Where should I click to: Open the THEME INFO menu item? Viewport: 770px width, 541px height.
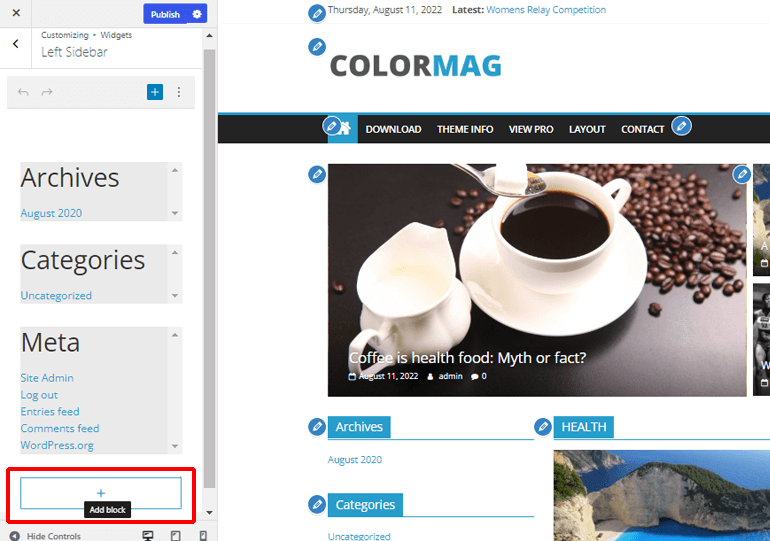[465, 129]
